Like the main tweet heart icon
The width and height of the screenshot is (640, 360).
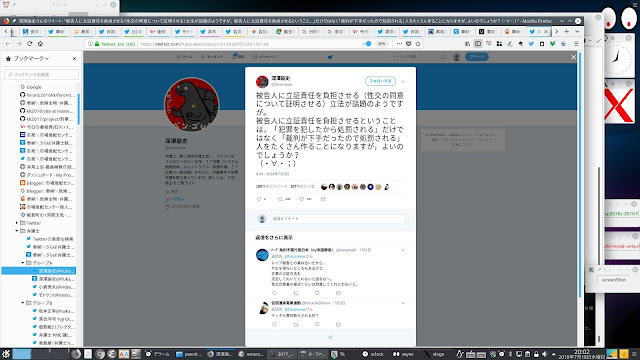[x=301, y=199]
